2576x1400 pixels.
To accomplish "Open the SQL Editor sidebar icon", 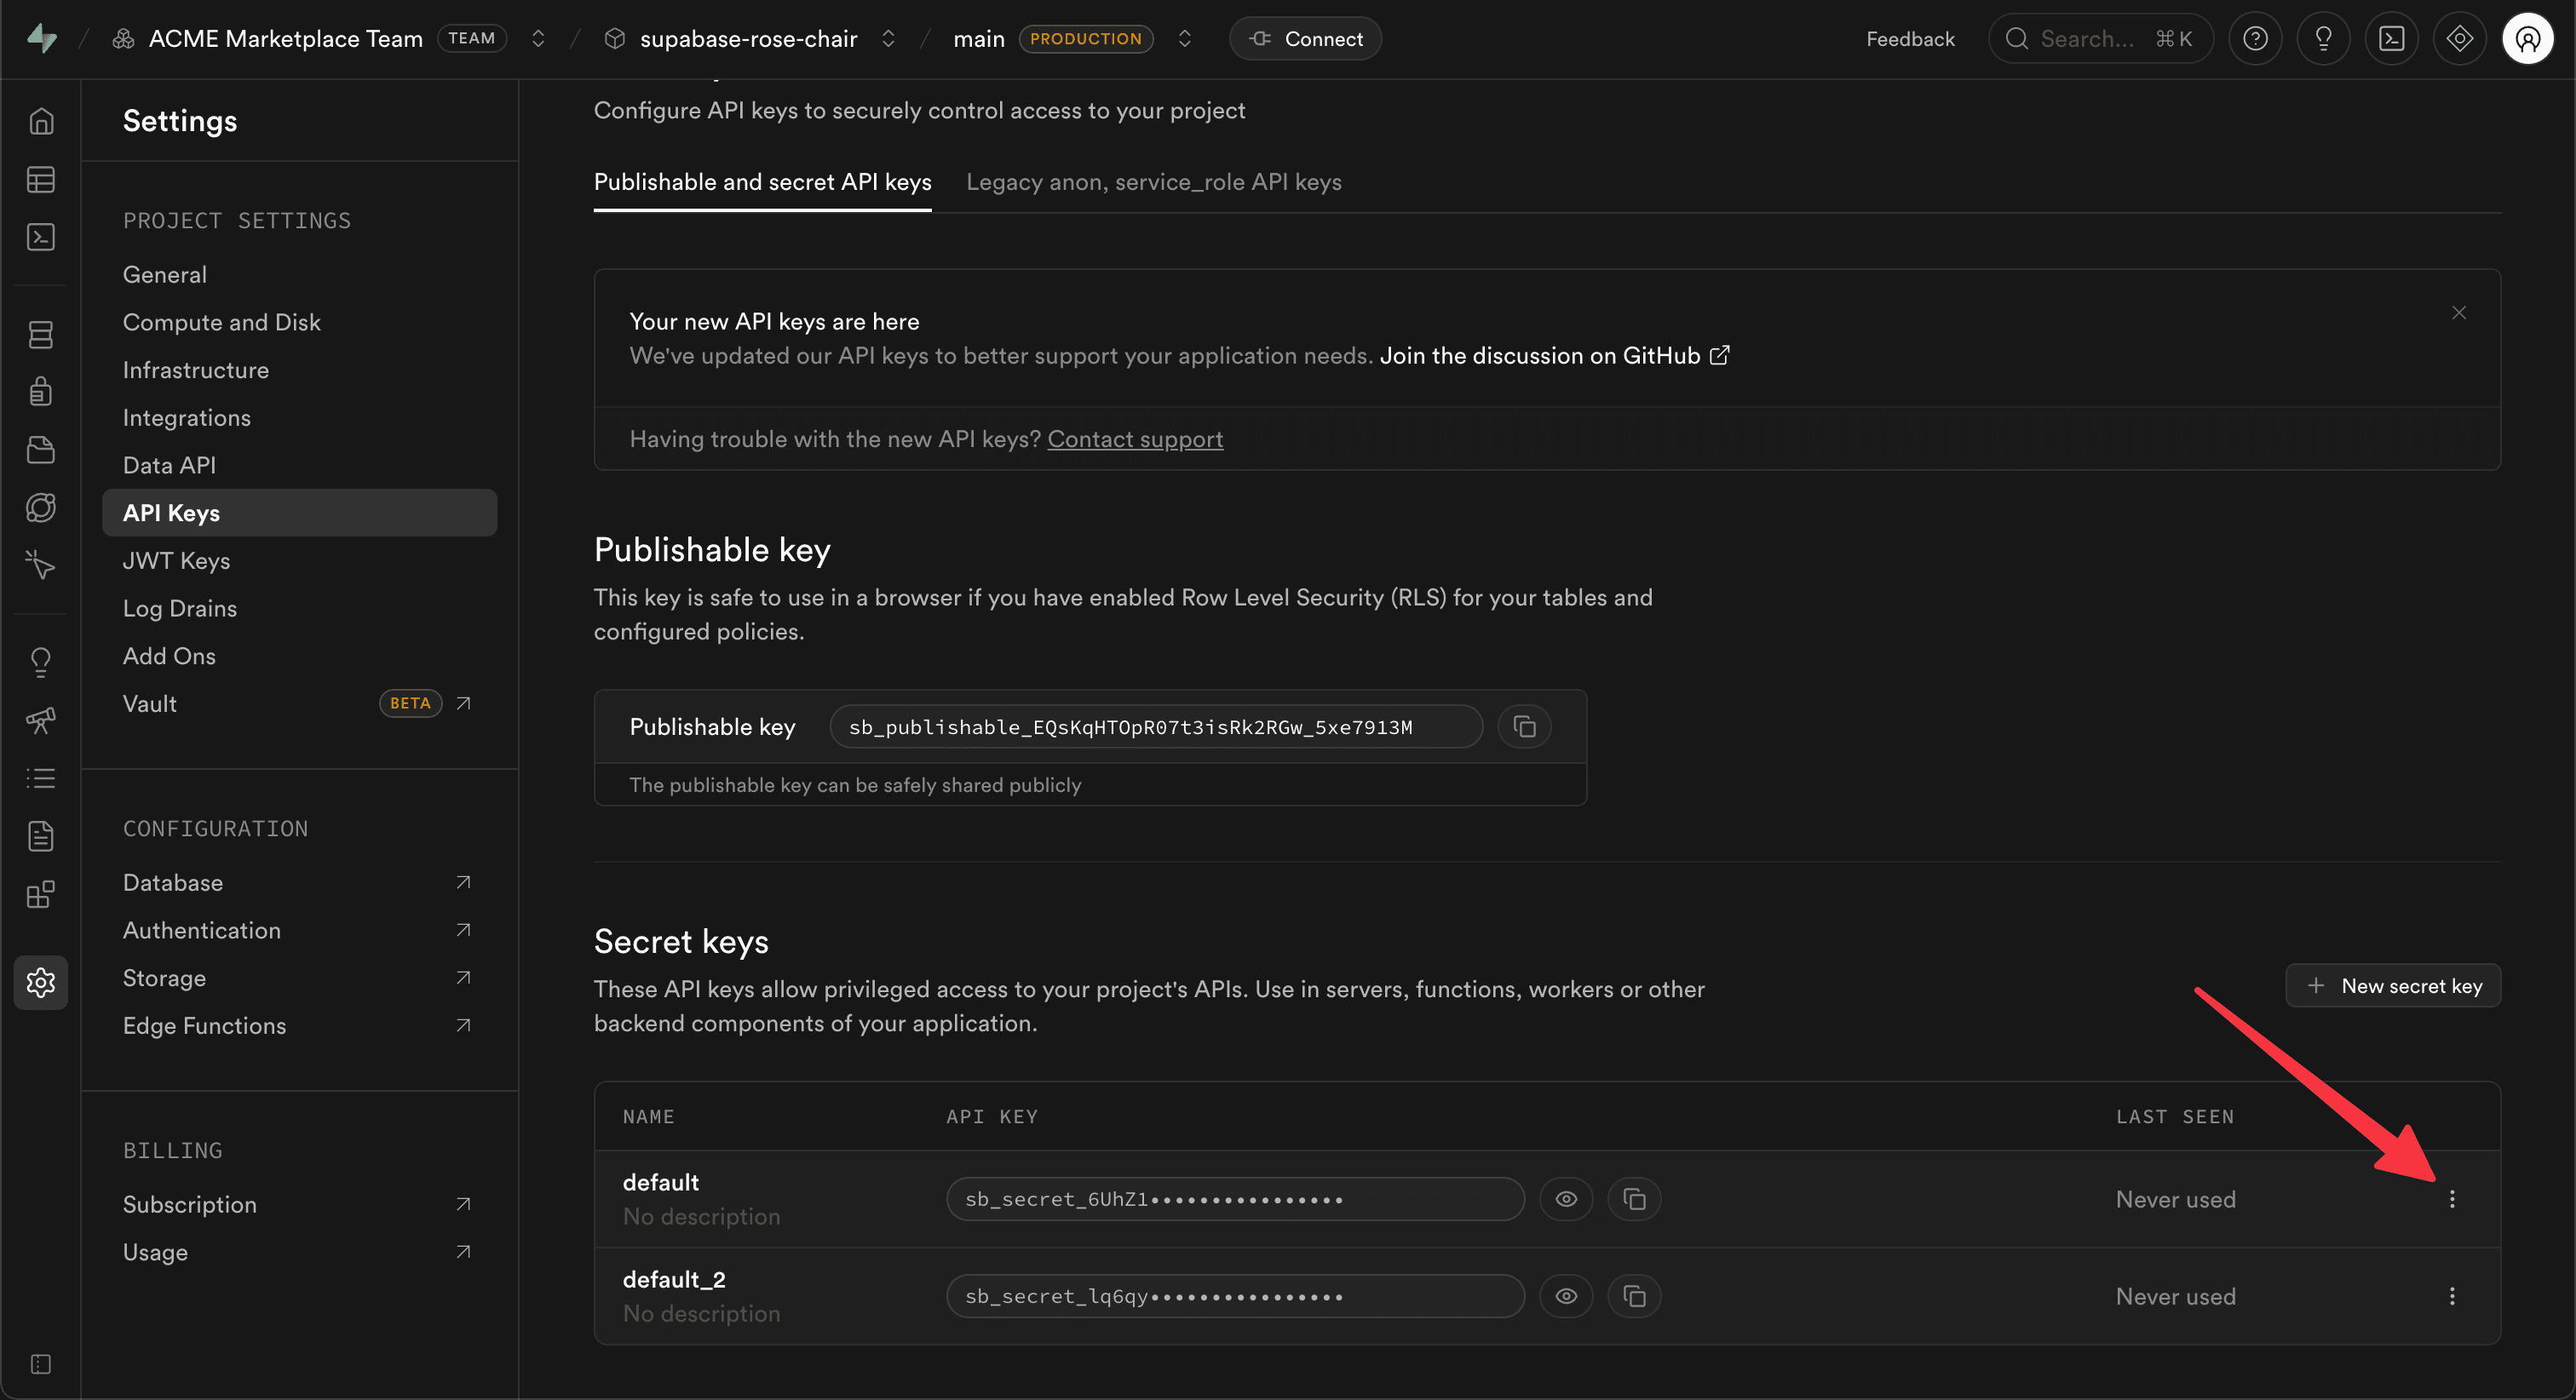I will pyautogui.click(x=41, y=237).
